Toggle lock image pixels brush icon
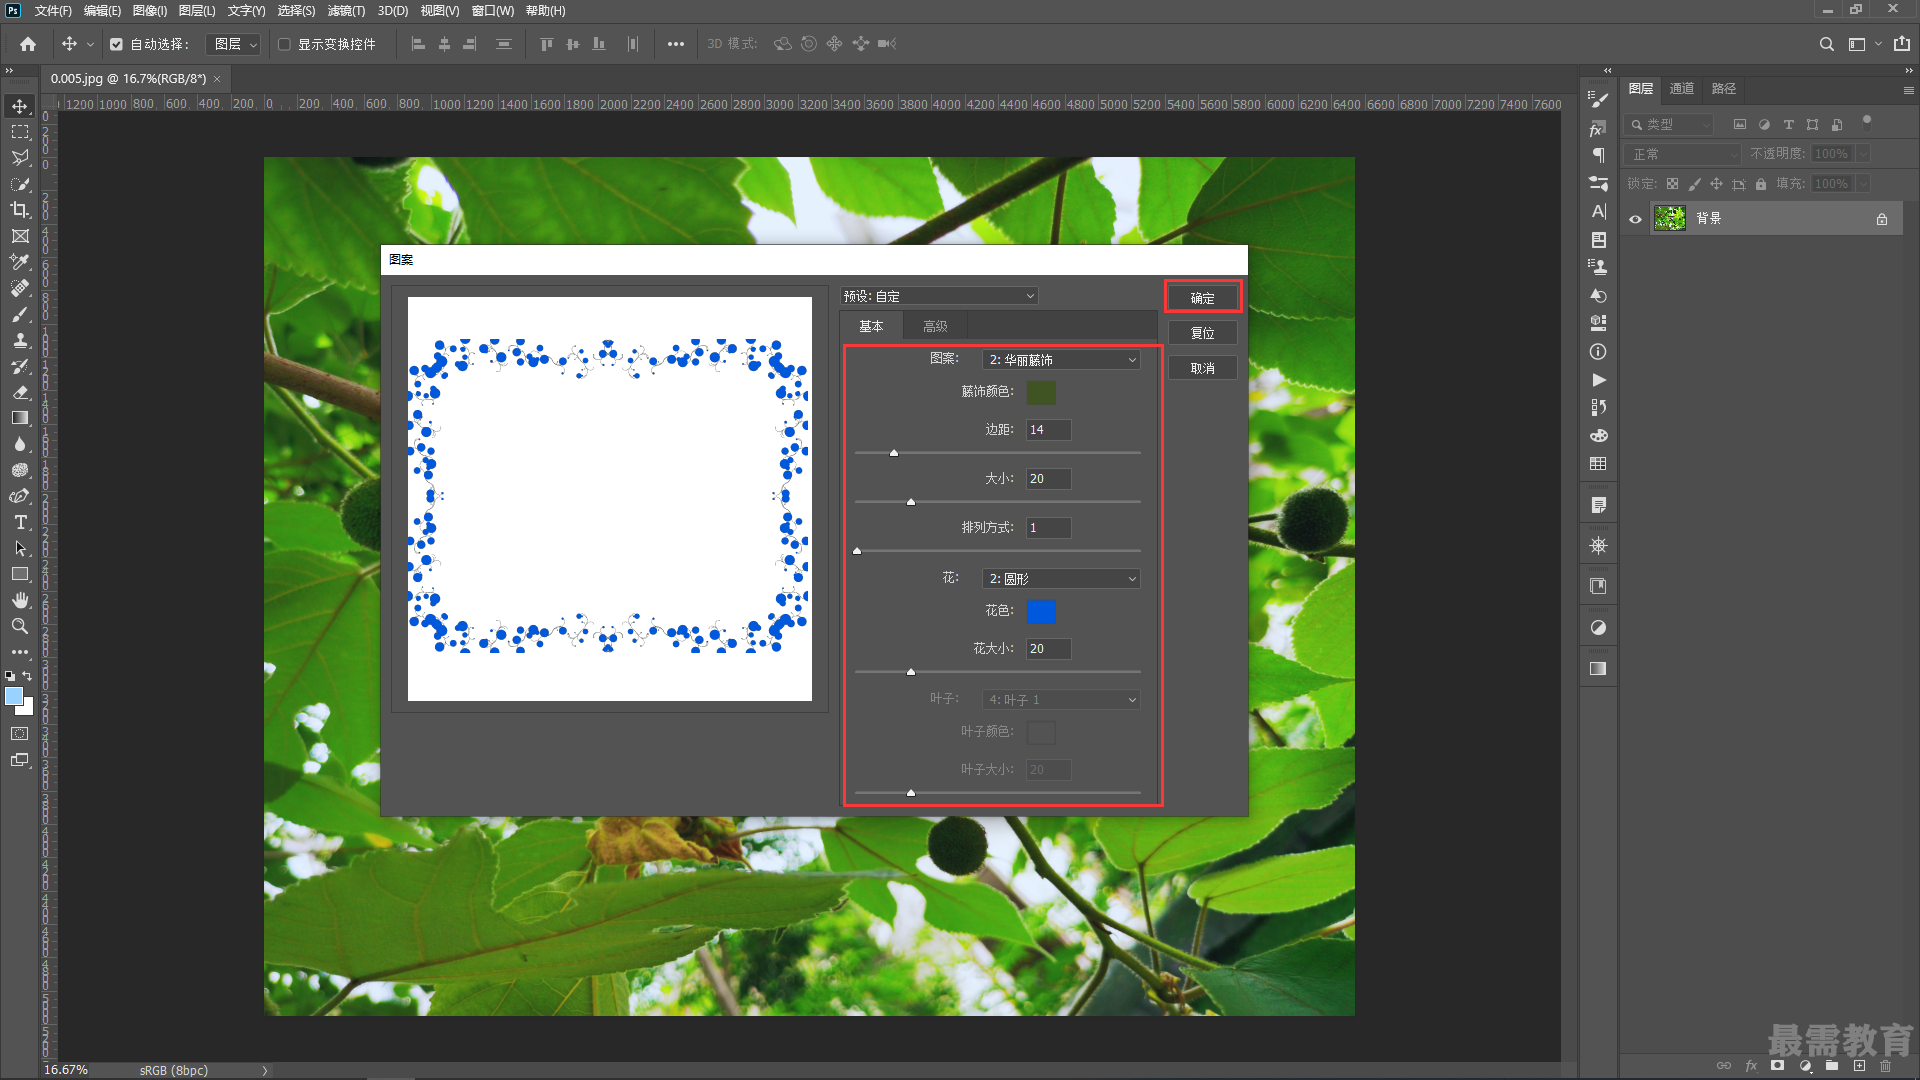 [x=1694, y=184]
